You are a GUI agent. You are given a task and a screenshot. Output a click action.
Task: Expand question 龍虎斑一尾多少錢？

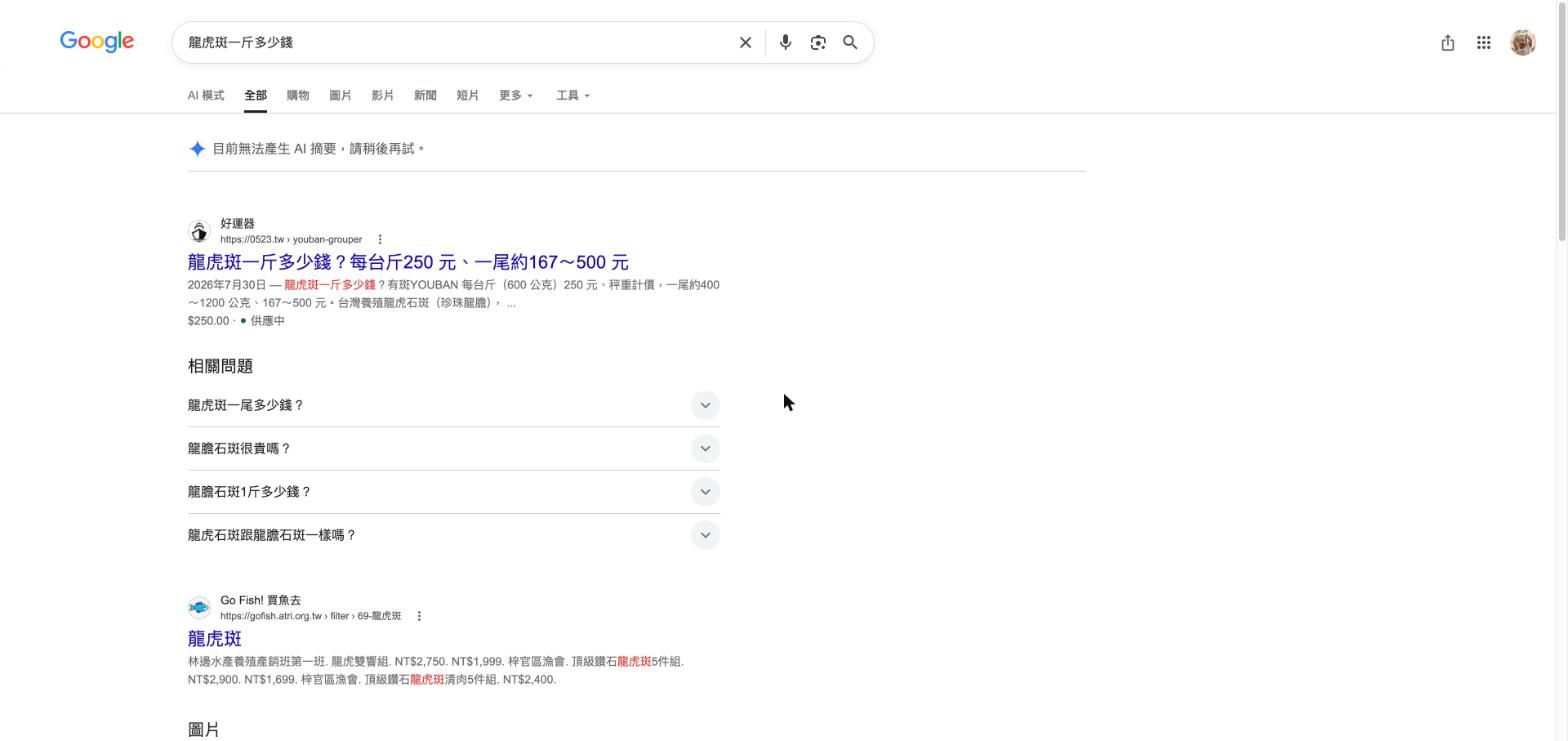click(x=453, y=405)
